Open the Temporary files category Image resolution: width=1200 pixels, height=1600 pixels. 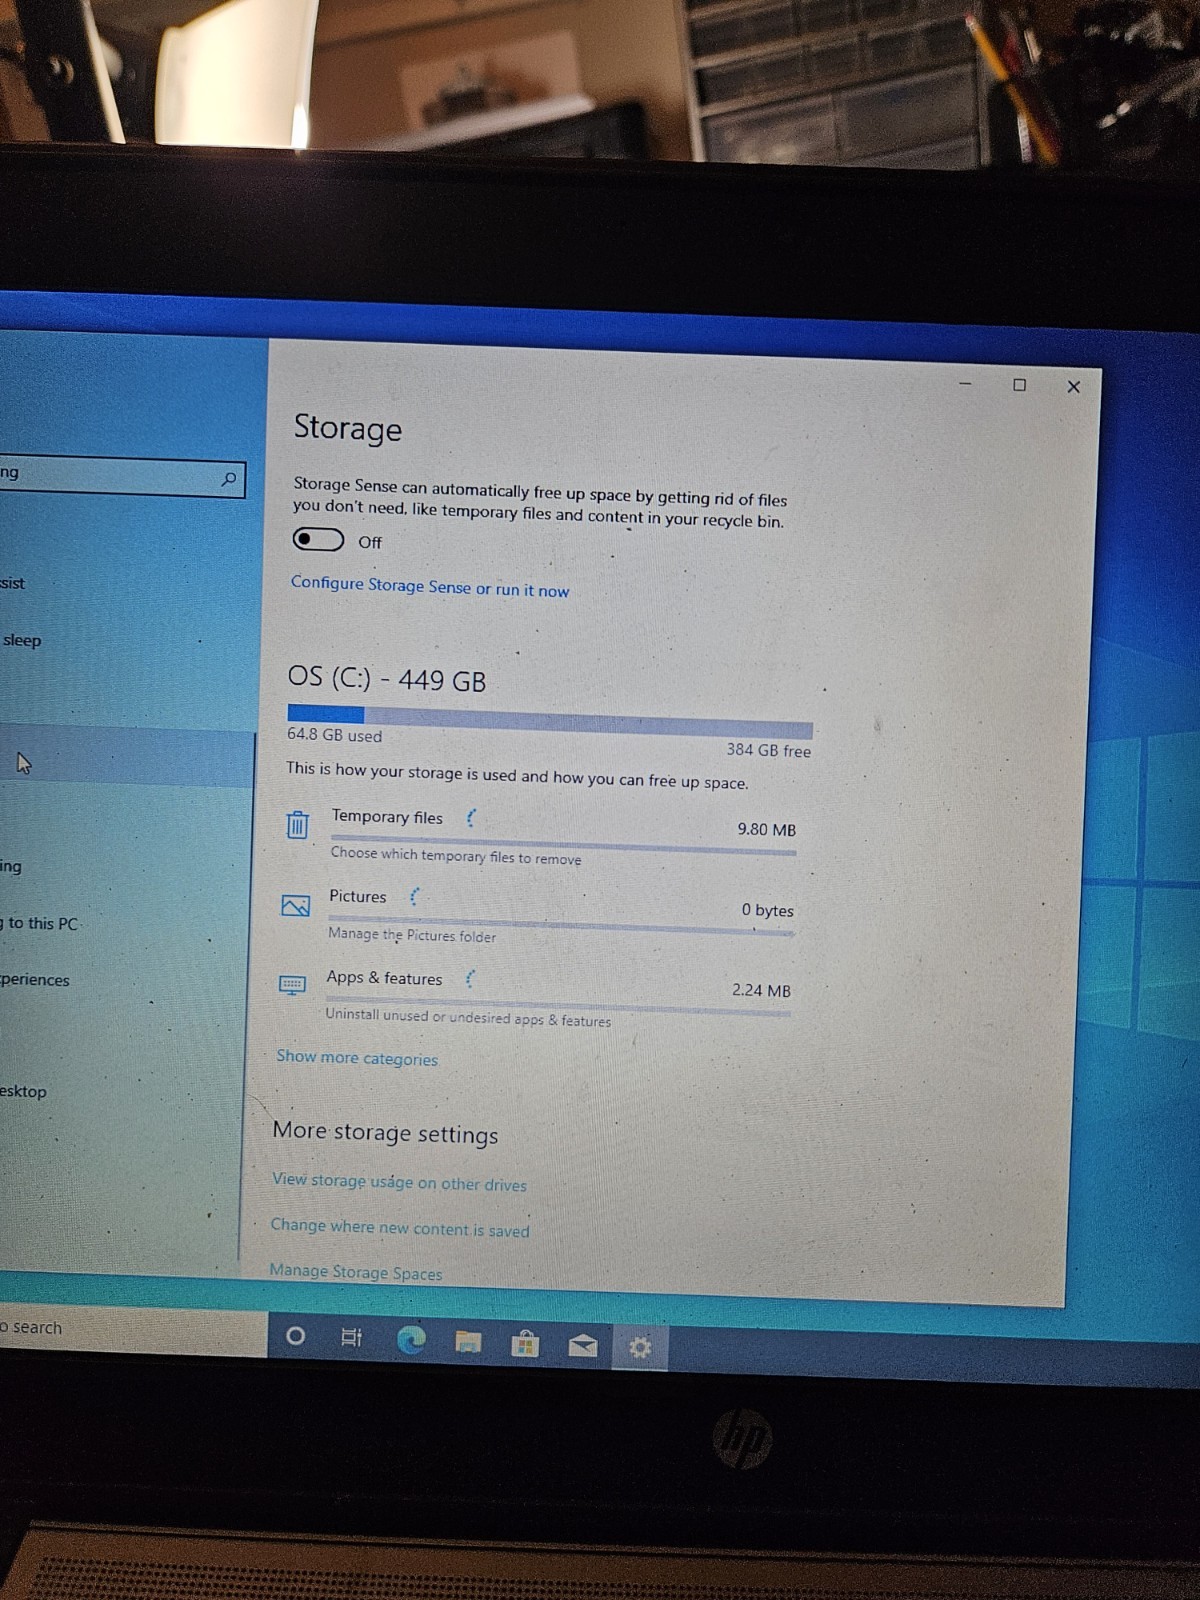pyautogui.click(x=541, y=836)
